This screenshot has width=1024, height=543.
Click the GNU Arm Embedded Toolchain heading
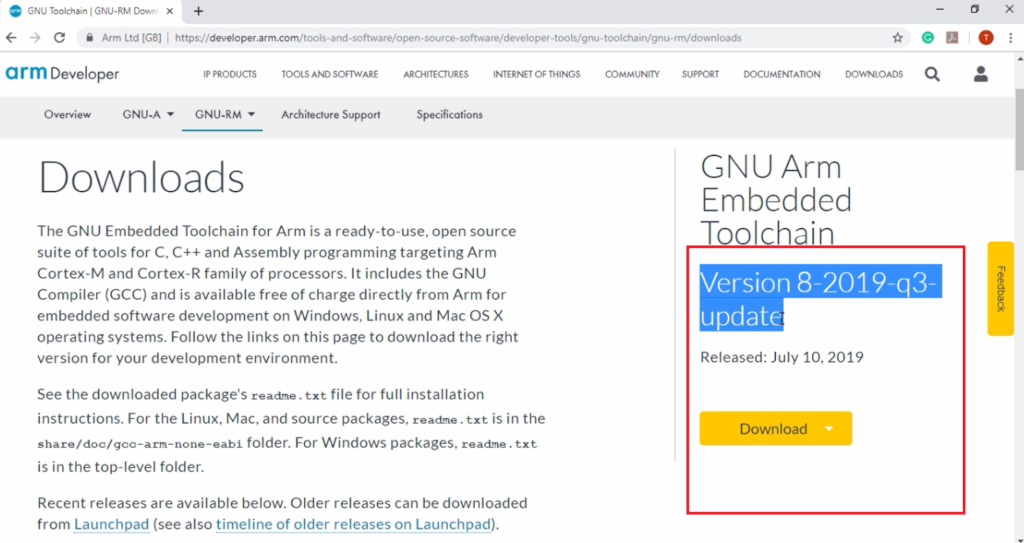pyautogui.click(x=776, y=200)
